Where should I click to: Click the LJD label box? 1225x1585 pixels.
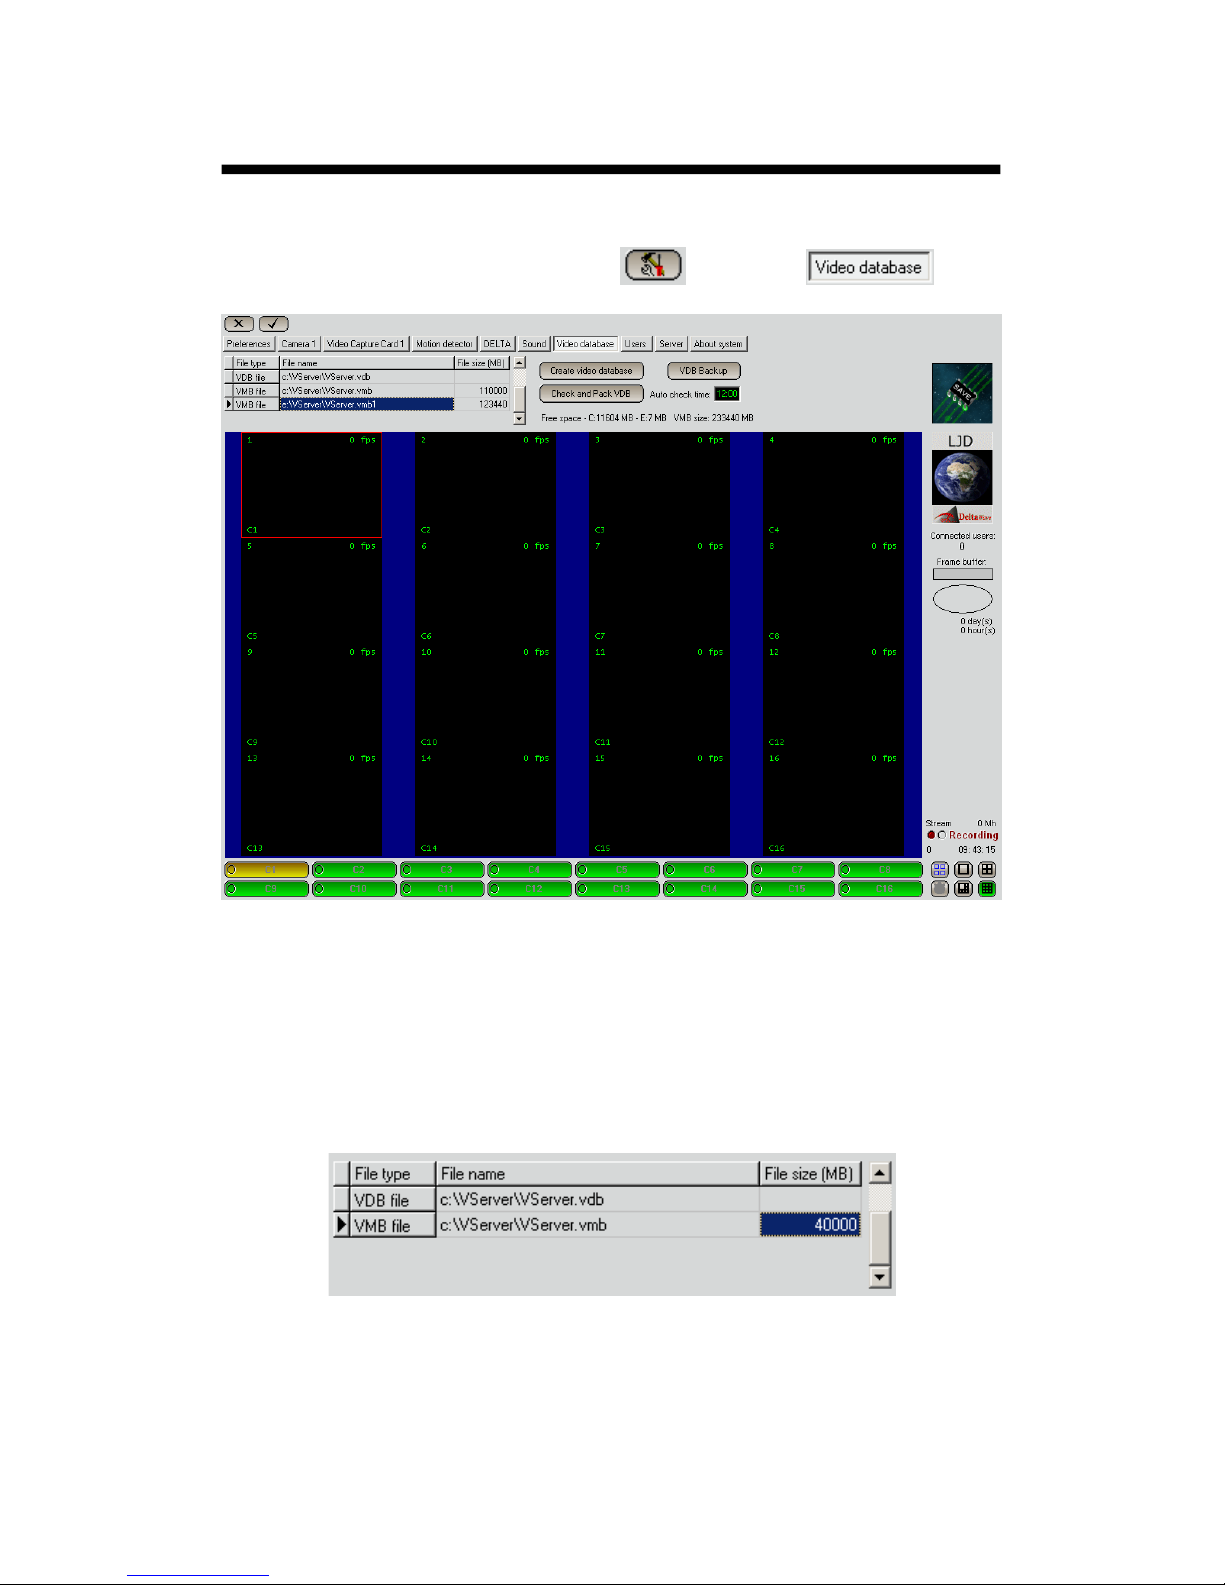[x=962, y=441]
